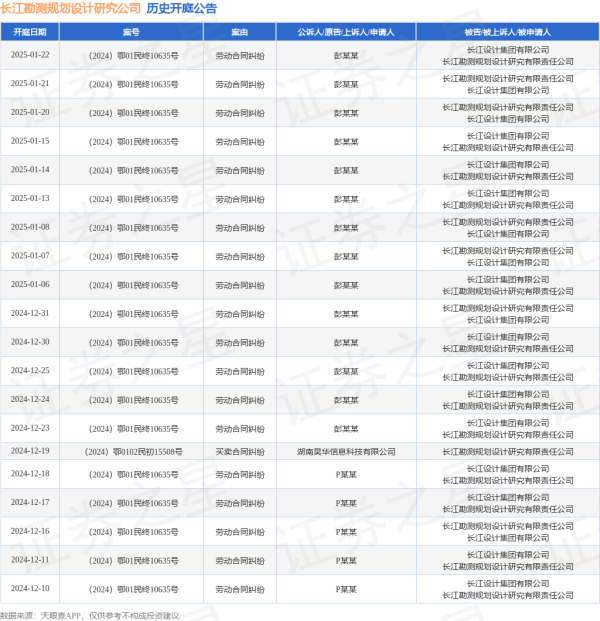Click 彭某某 in the 2025-01-08 row

(346, 228)
